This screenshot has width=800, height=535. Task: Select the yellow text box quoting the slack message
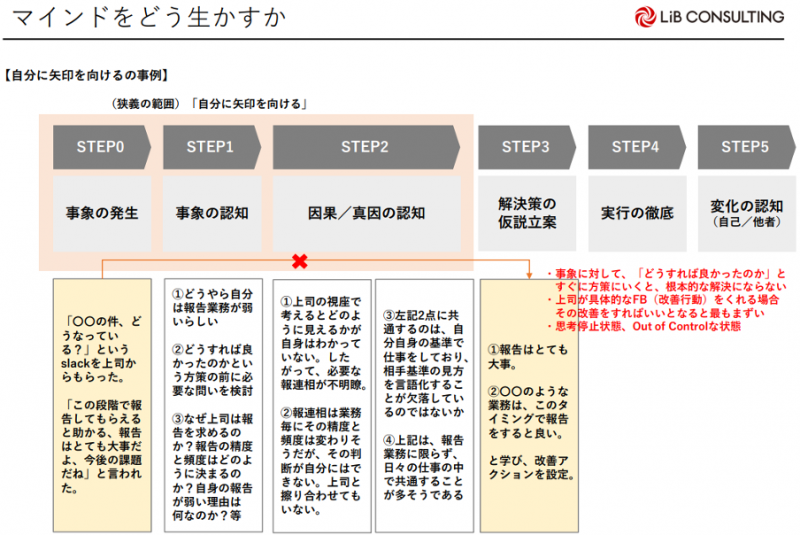(x=102, y=405)
